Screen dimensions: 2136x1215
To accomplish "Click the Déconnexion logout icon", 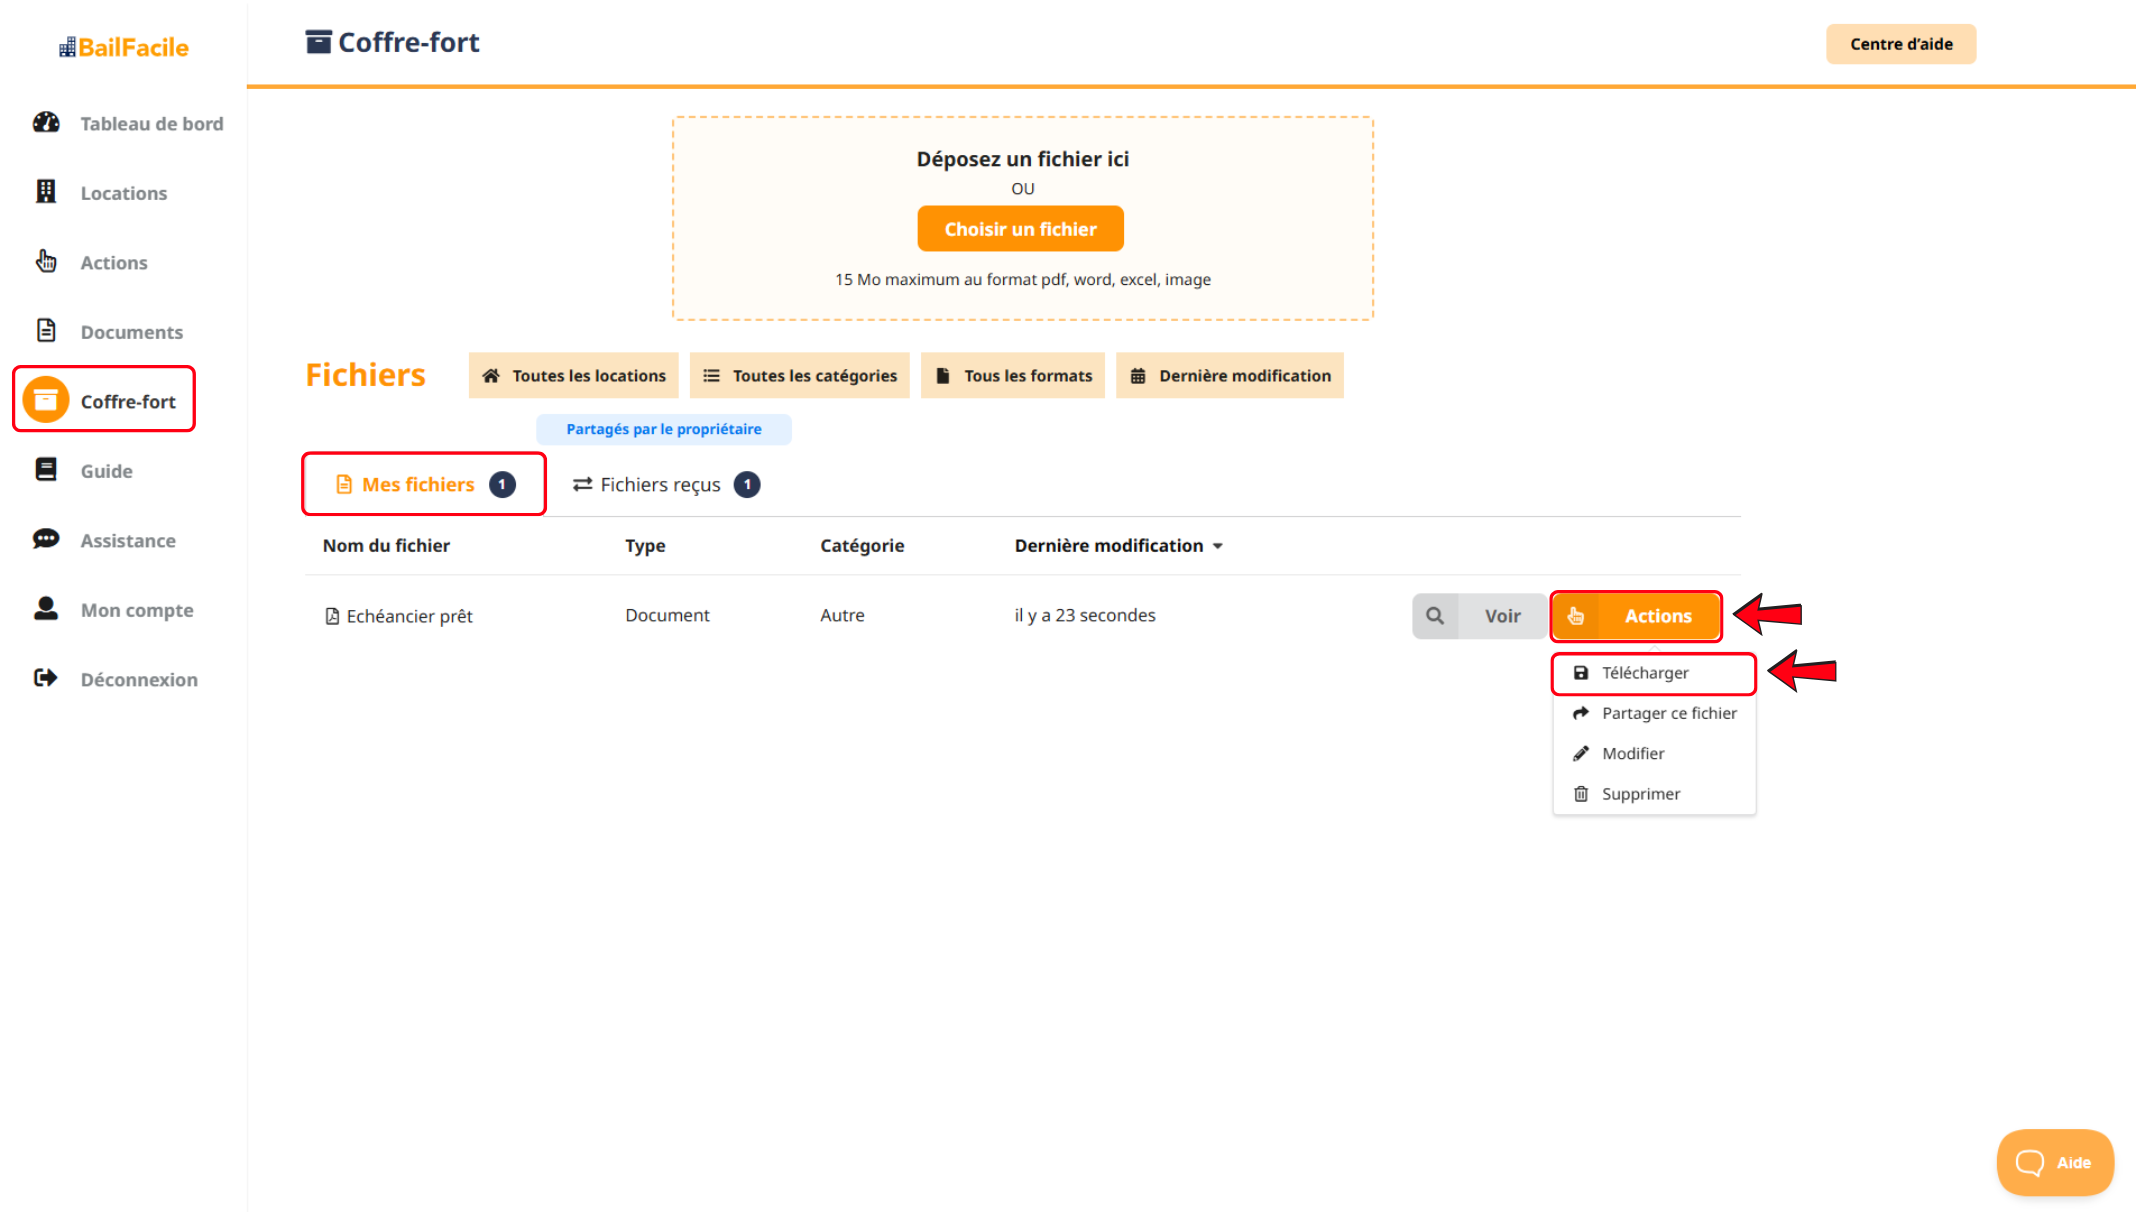I will point(46,679).
